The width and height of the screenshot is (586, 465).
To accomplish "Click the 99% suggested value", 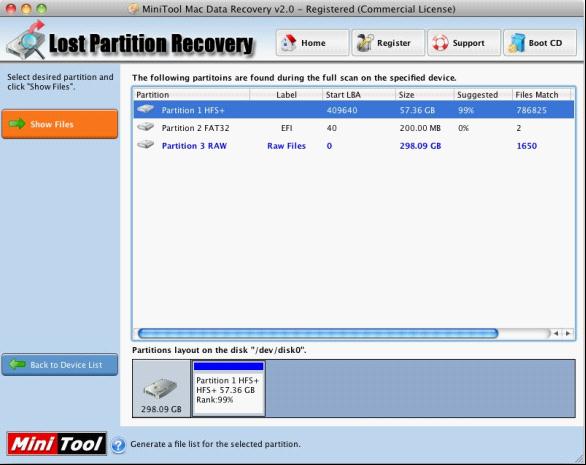I will pyautogui.click(x=466, y=110).
